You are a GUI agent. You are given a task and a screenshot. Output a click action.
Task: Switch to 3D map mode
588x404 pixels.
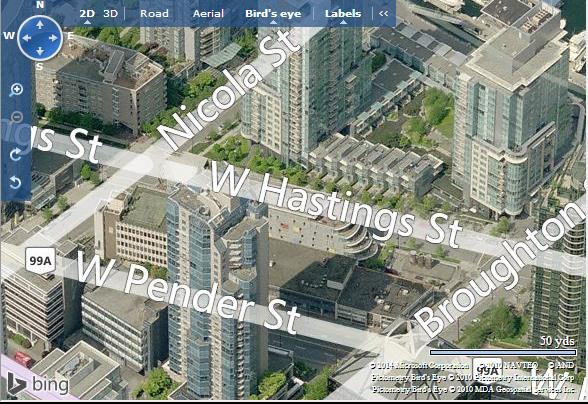pos(111,14)
